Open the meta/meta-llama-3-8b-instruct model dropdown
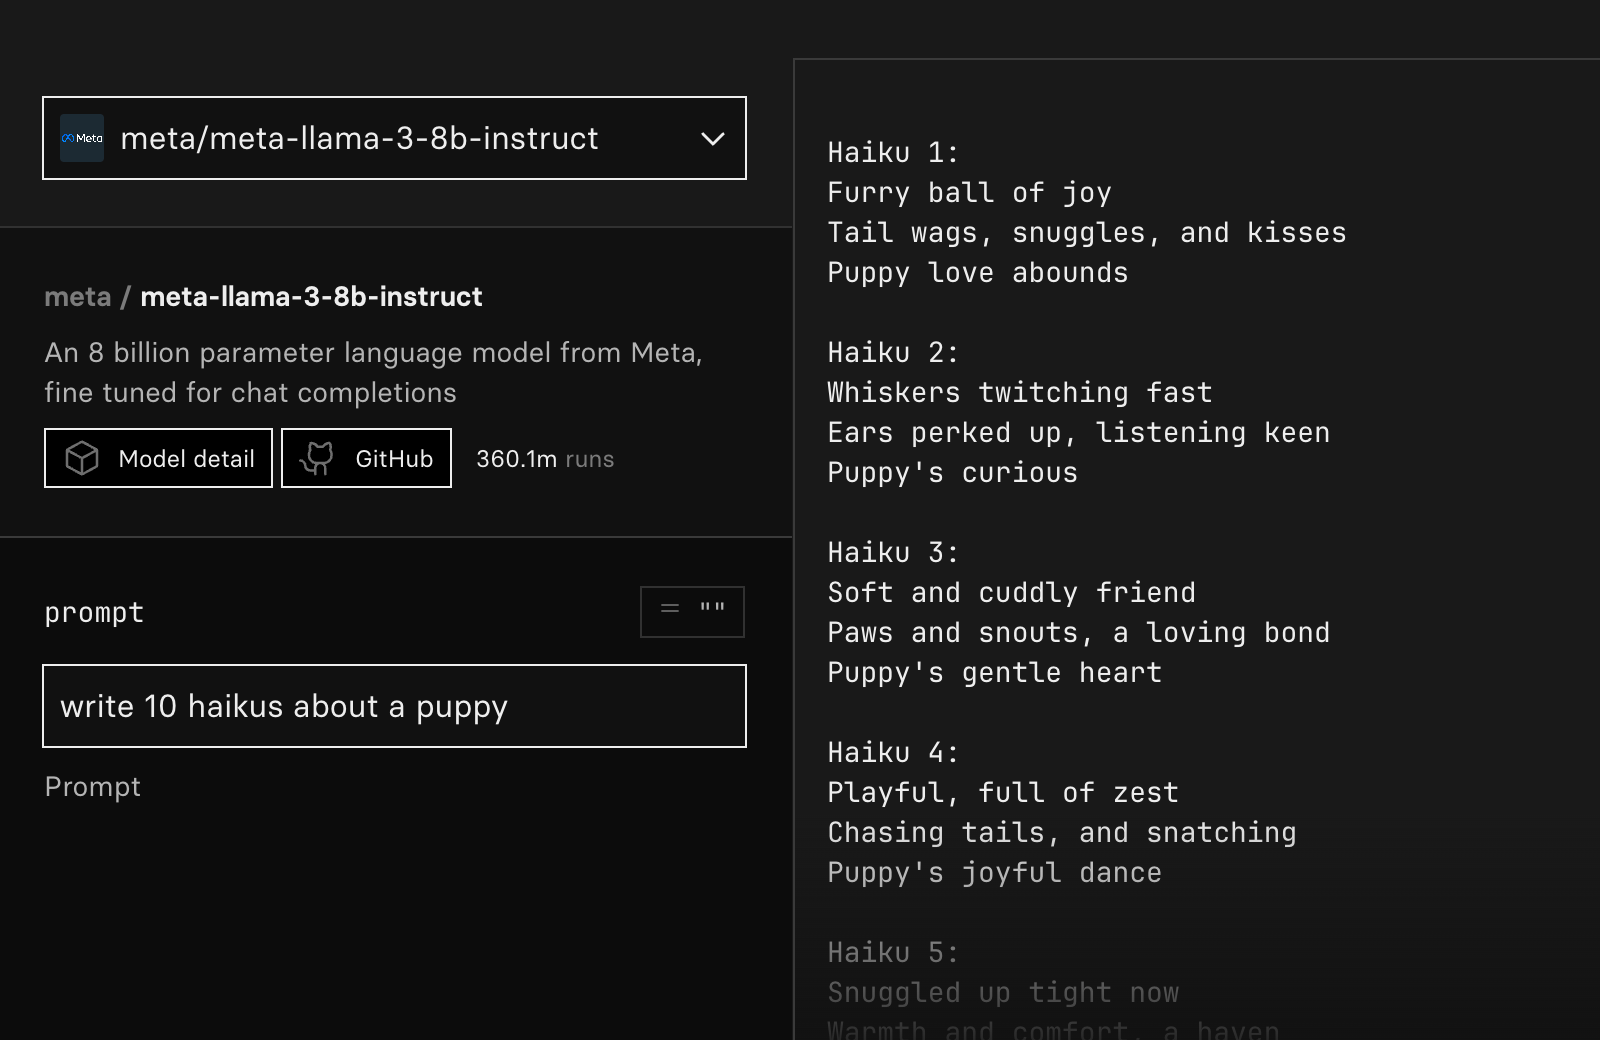 coord(394,138)
